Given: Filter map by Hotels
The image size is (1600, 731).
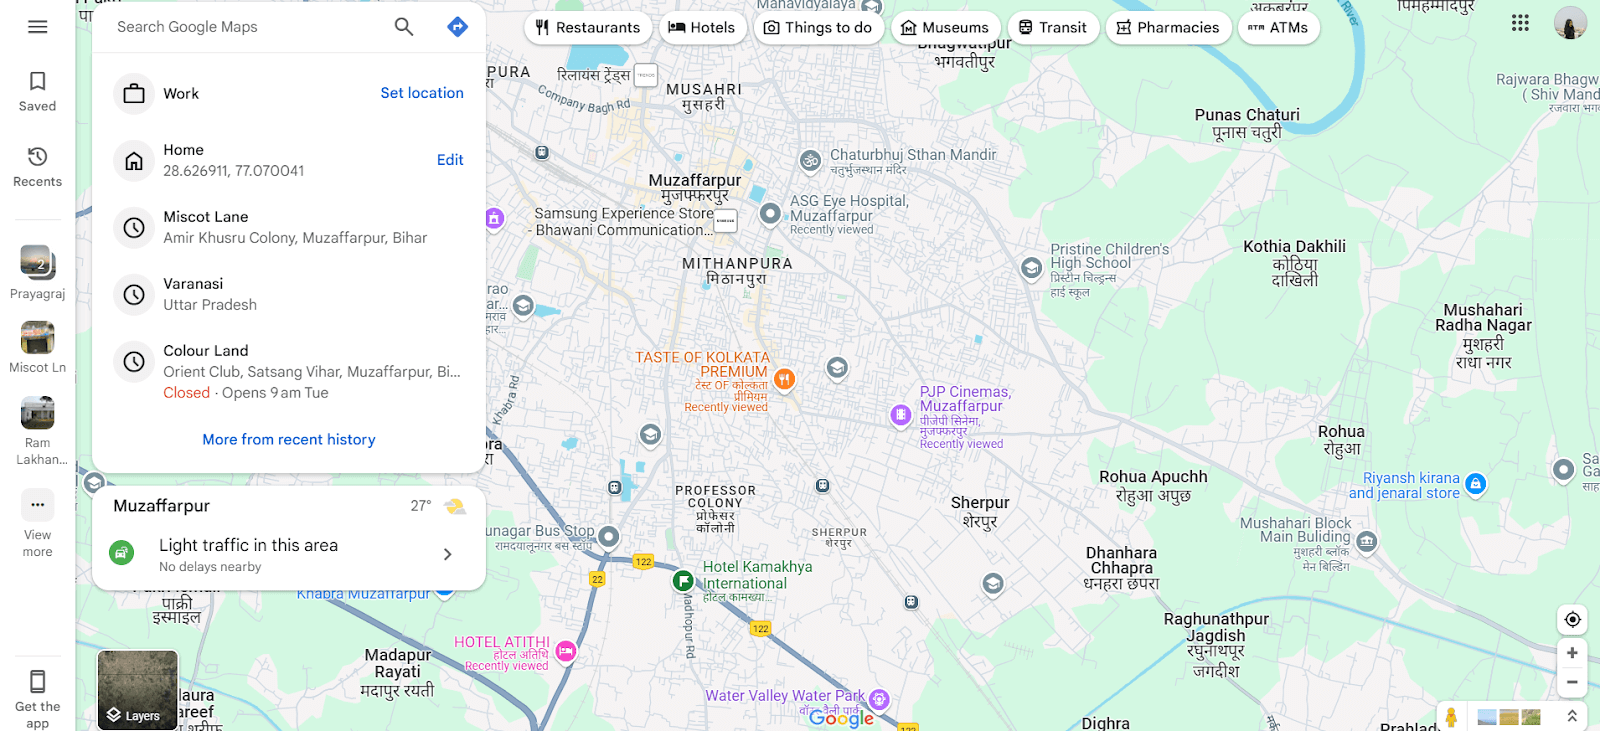Looking at the screenshot, I should click(x=702, y=28).
